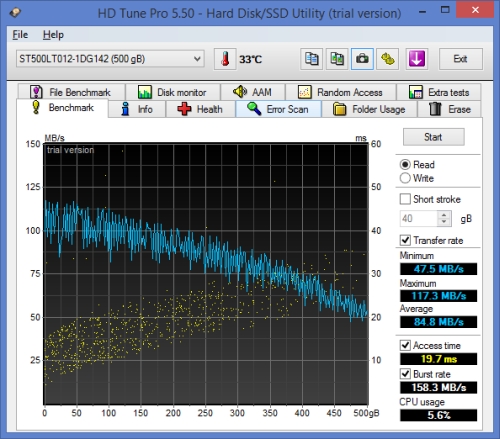Select the Benchmark tab
Image resolution: width=500 pixels, height=439 pixels.
pyautogui.click(x=62, y=108)
